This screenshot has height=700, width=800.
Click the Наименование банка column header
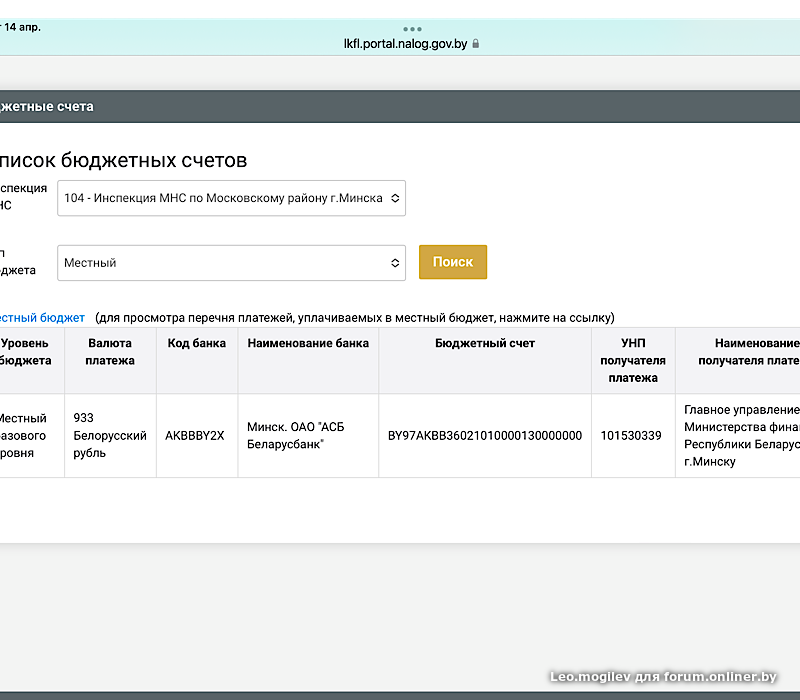[308, 343]
